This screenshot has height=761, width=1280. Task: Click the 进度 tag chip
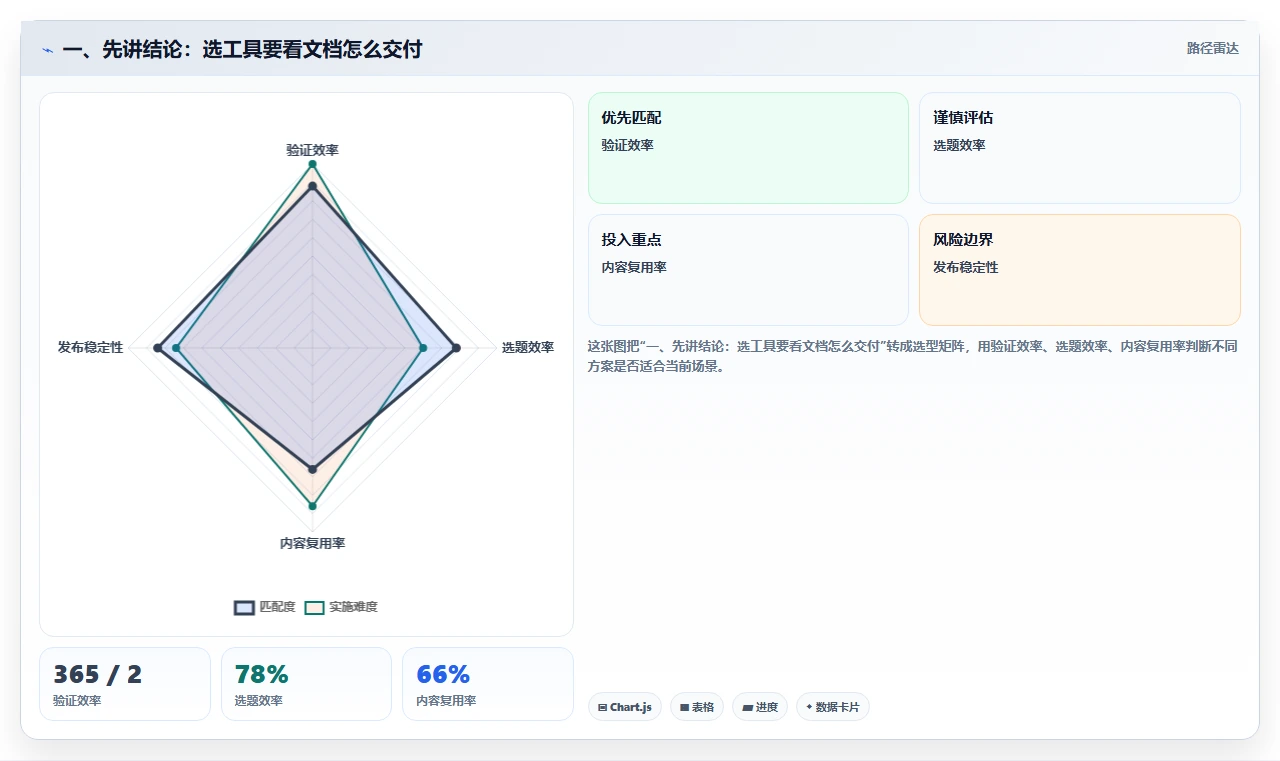pyautogui.click(x=760, y=707)
